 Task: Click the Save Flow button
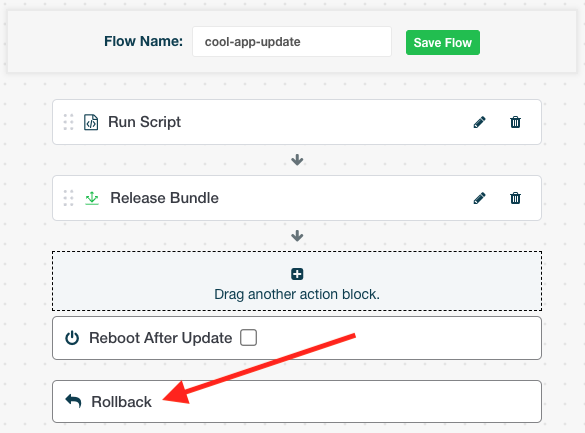coord(443,43)
